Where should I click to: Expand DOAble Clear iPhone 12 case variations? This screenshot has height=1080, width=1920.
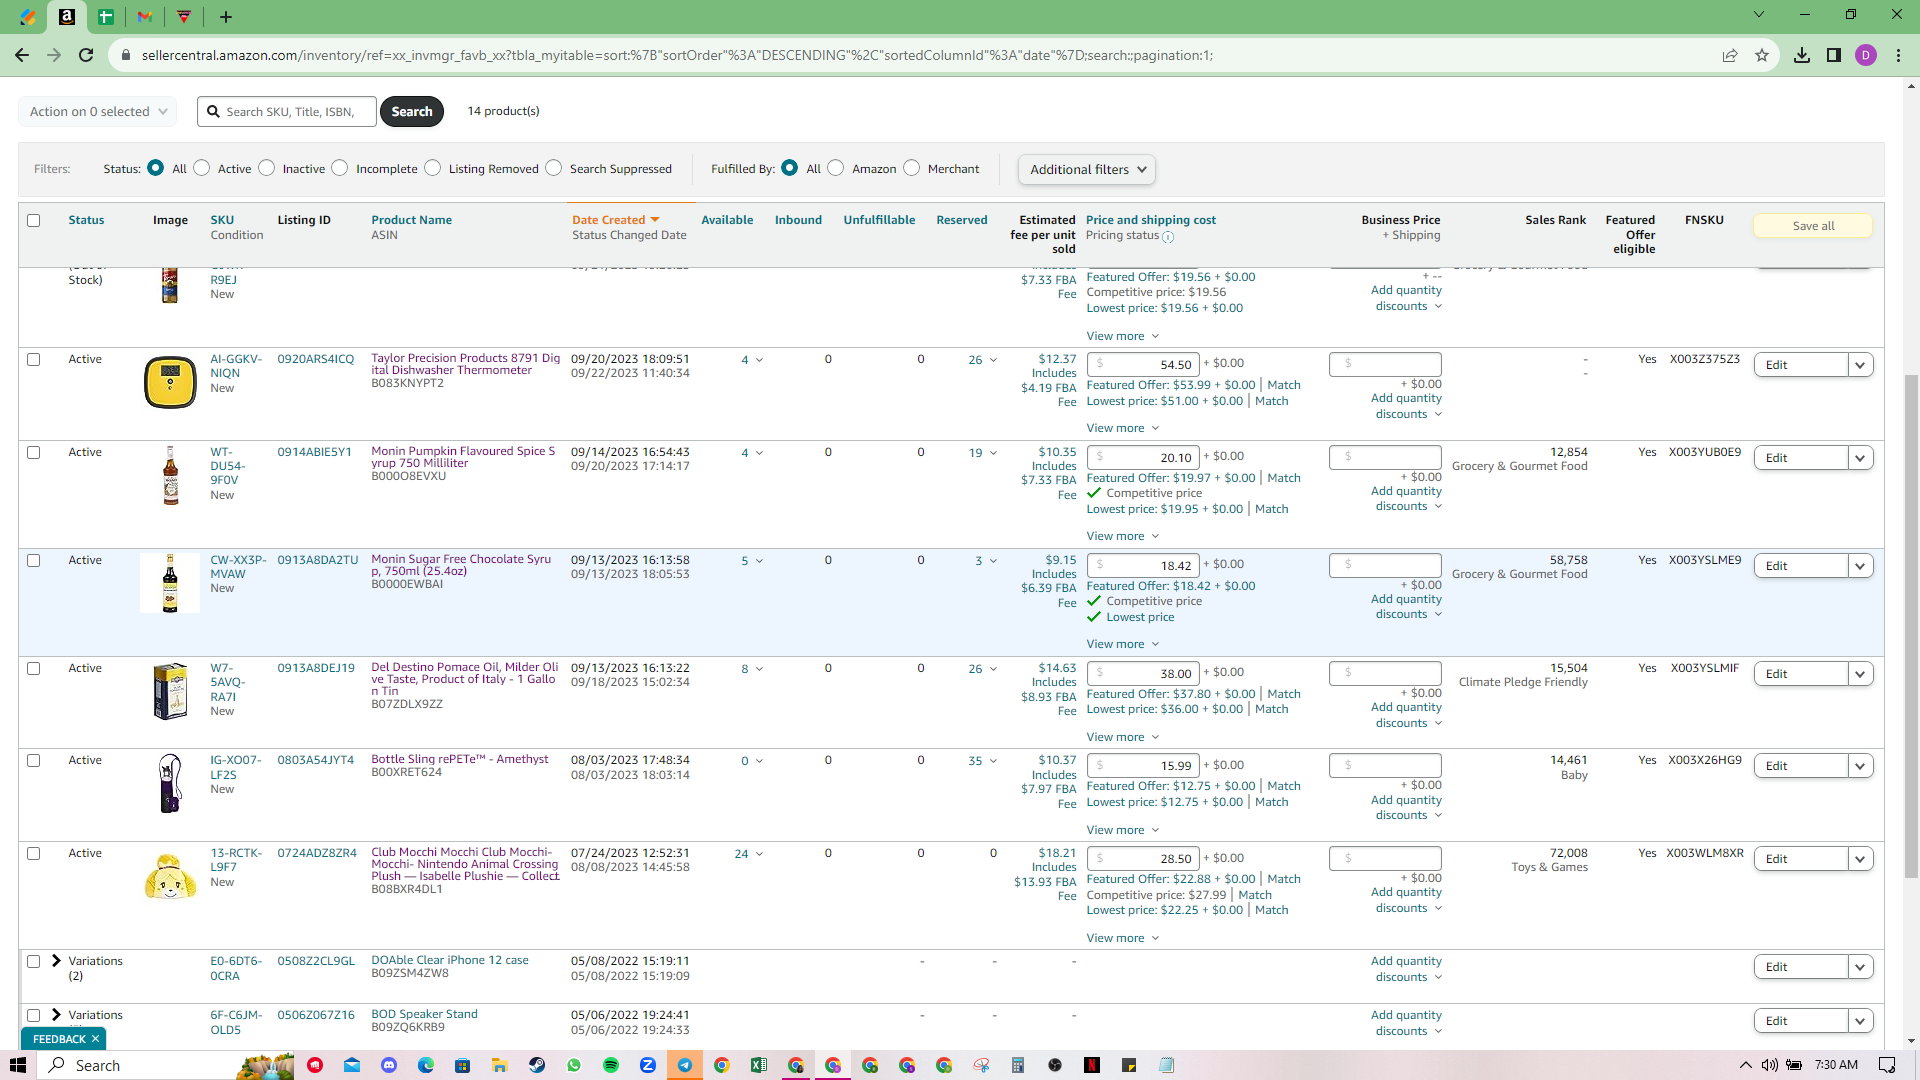[57, 961]
